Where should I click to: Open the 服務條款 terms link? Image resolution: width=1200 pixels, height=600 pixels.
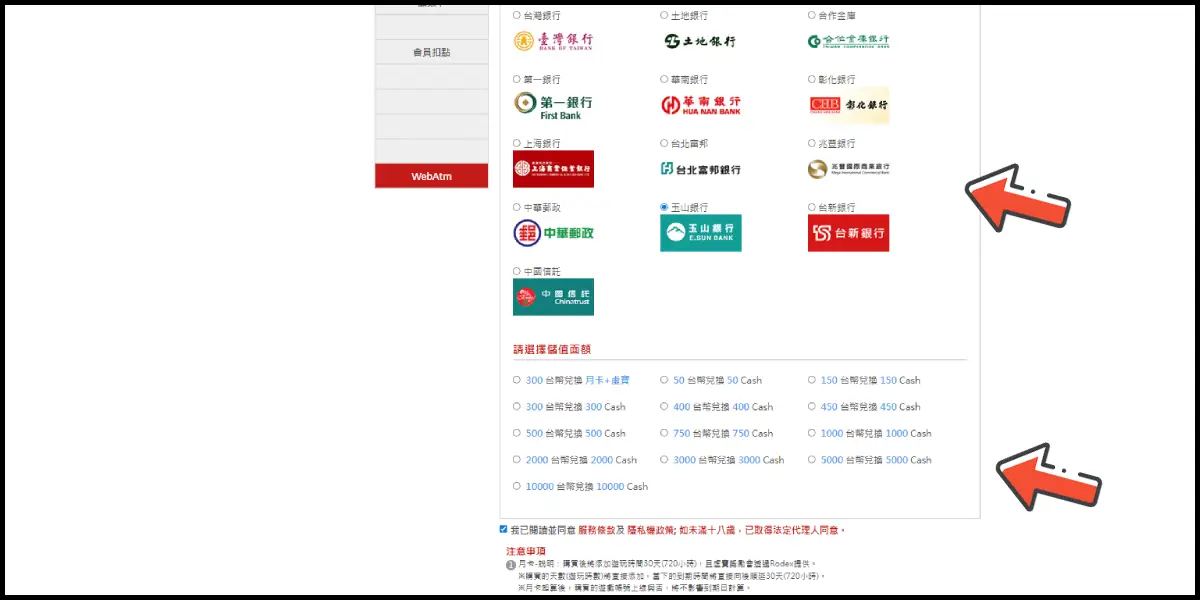coord(595,530)
